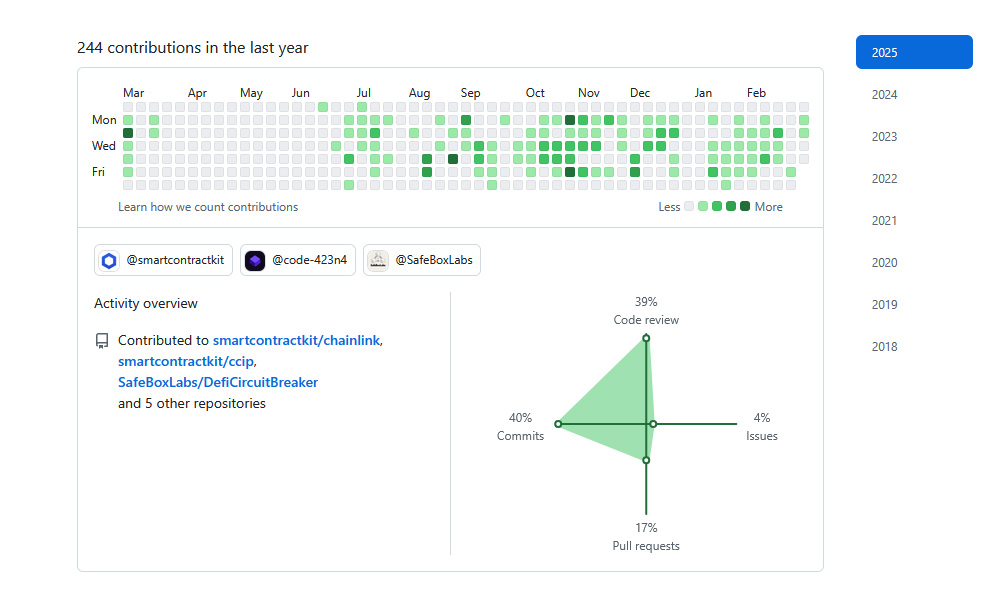Click the highlighted 2025 year button
Screen dimensions: 1000x604
[913, 51]
